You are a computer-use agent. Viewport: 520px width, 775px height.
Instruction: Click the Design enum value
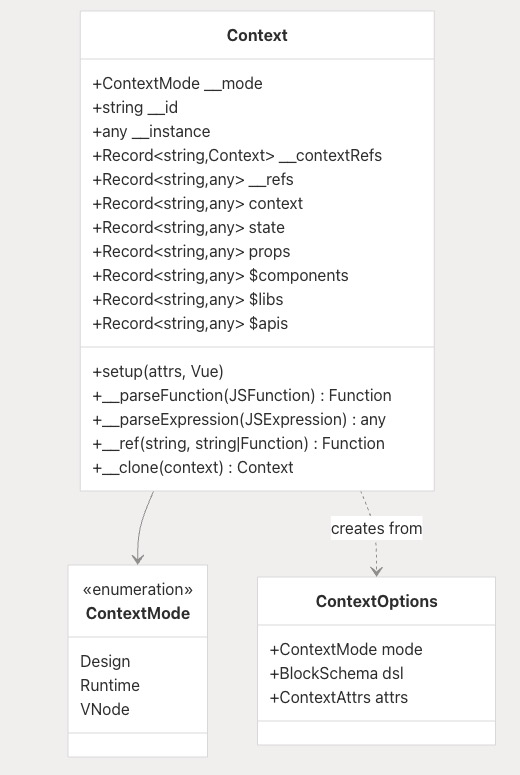pyautogui.click(x=105, y=661)
